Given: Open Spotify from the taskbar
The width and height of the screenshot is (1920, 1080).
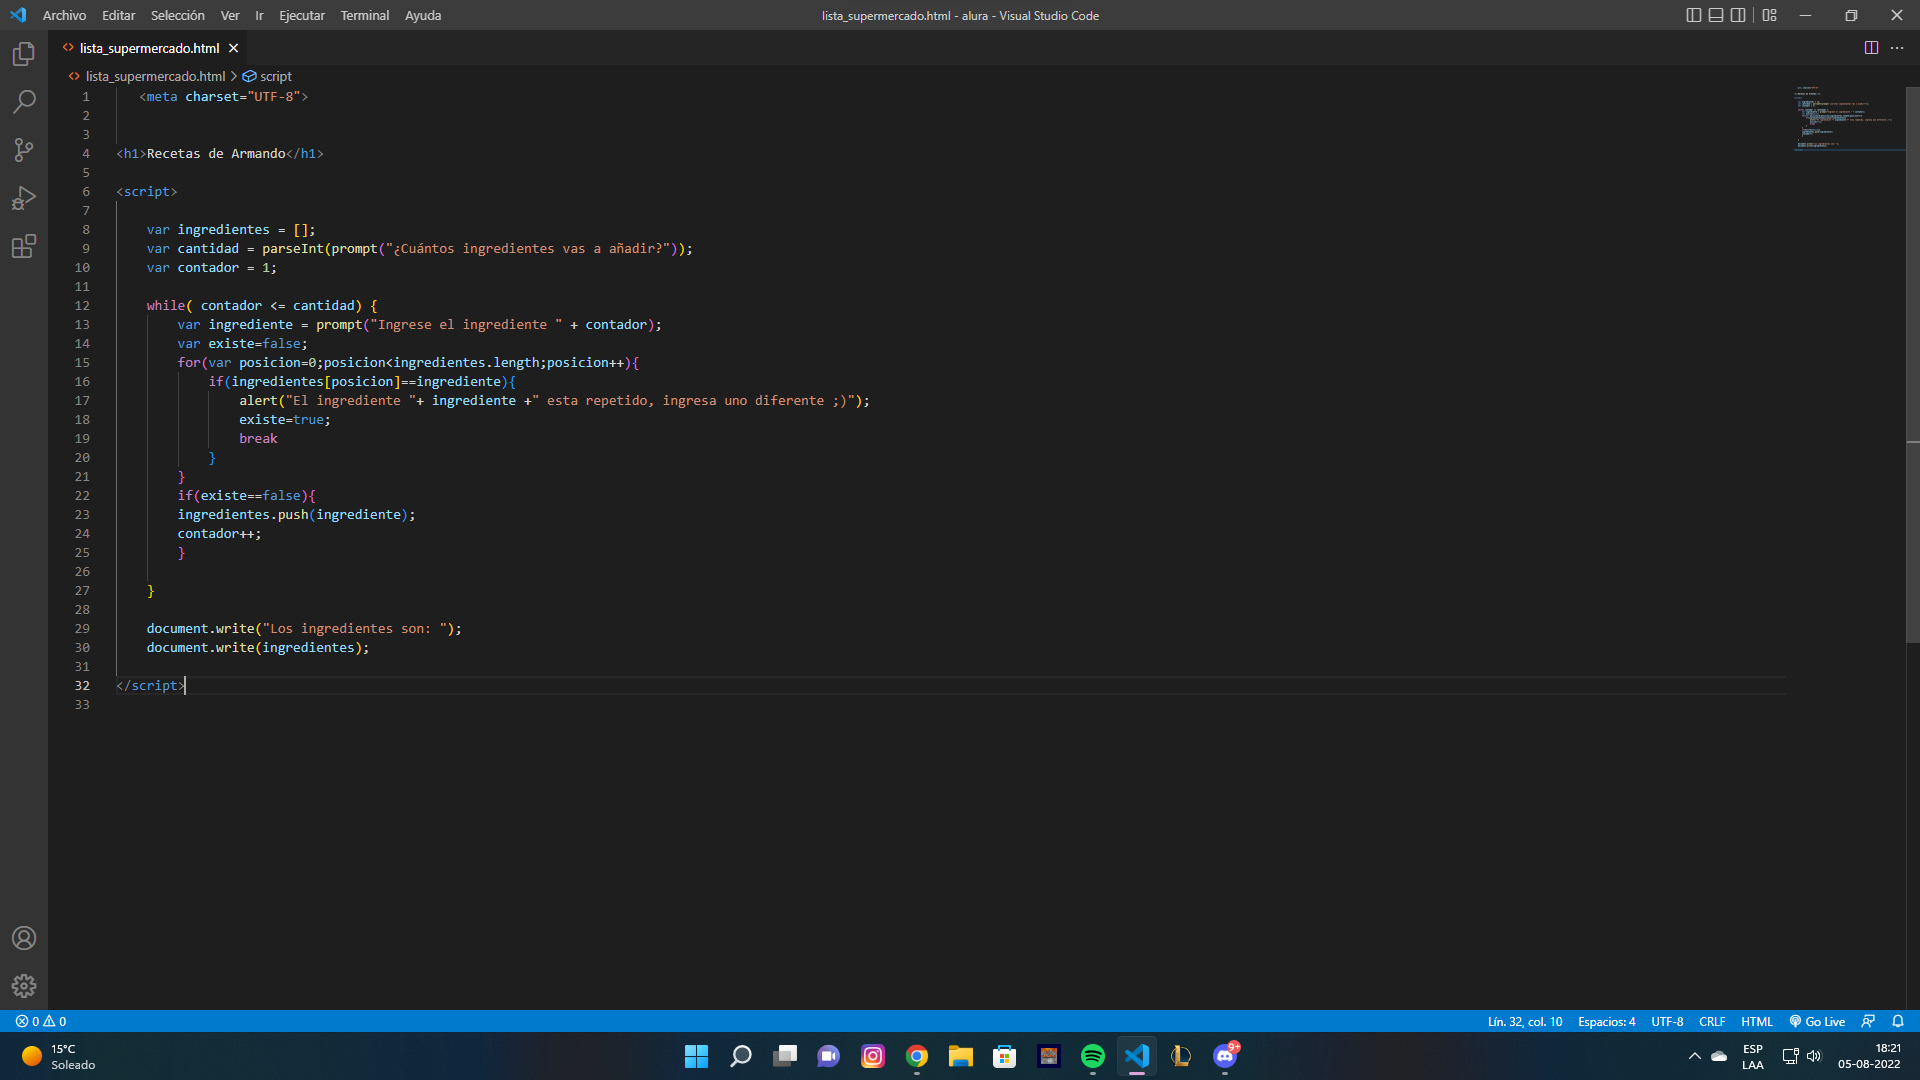Looking at the screenshot, I should pos(1093,1056).
